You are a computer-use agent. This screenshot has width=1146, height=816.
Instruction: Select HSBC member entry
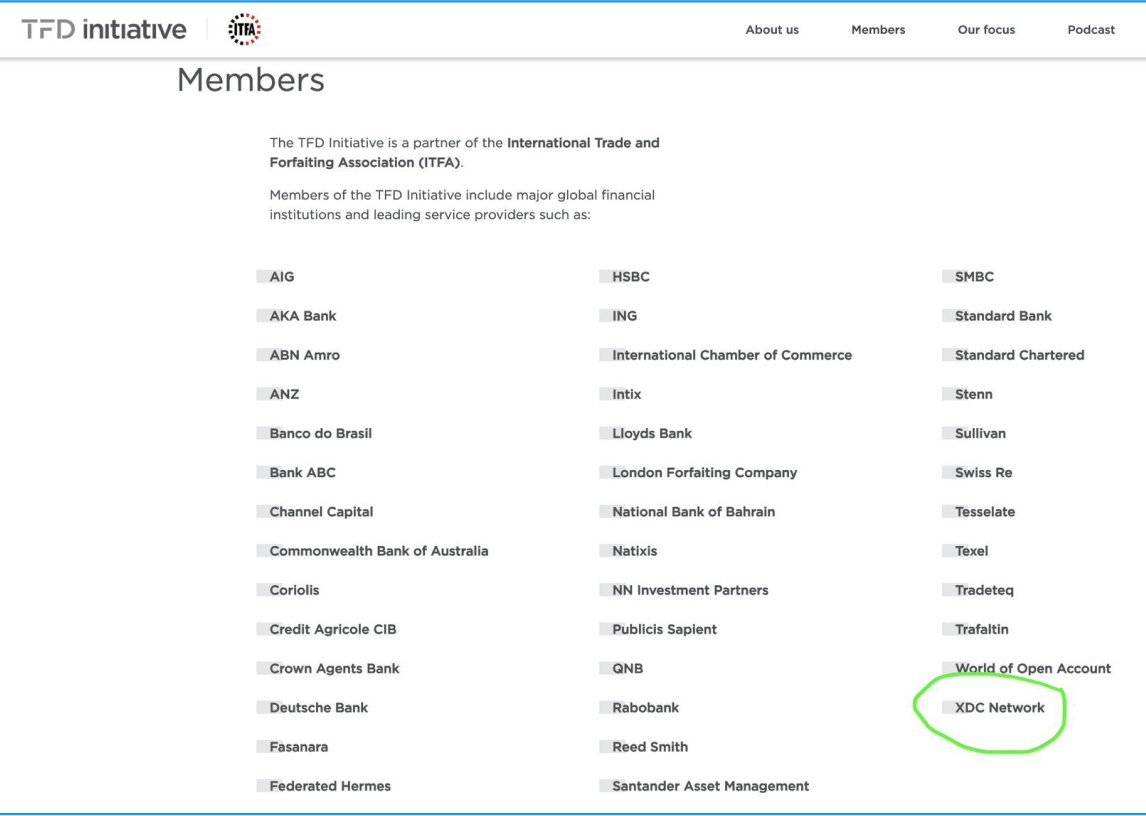point(631,276)
